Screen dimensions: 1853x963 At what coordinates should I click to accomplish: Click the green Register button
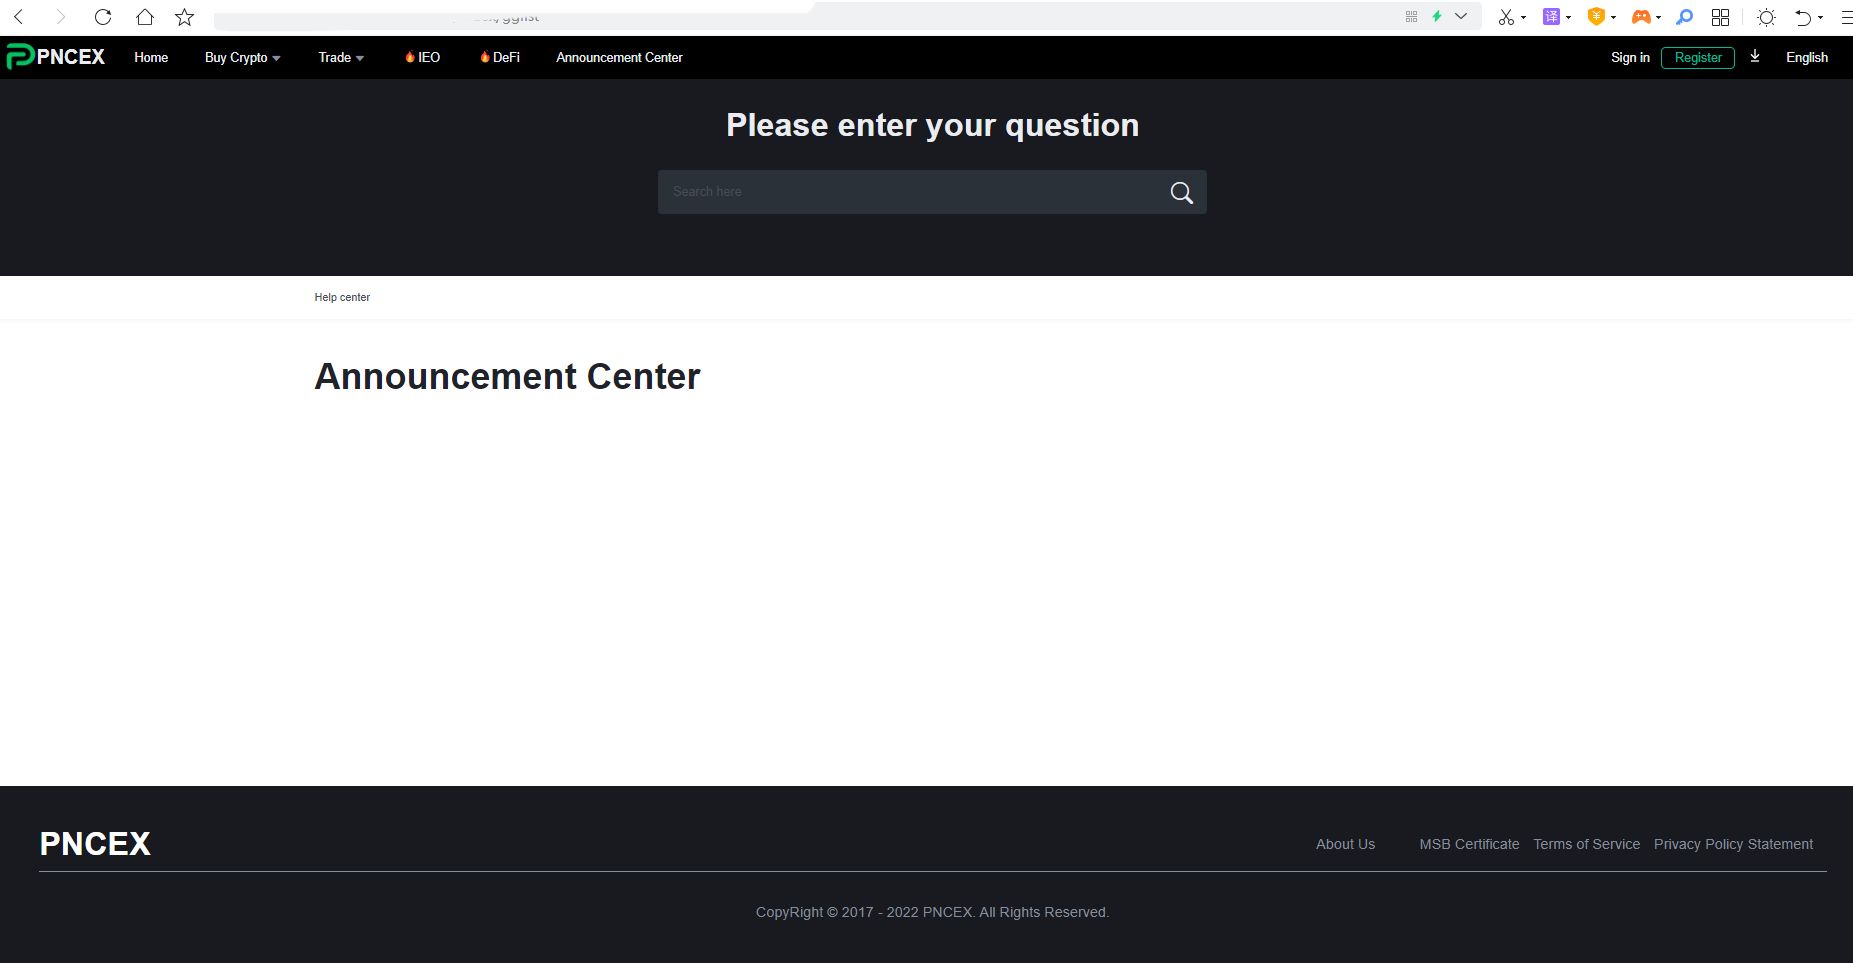(1697, 57)
